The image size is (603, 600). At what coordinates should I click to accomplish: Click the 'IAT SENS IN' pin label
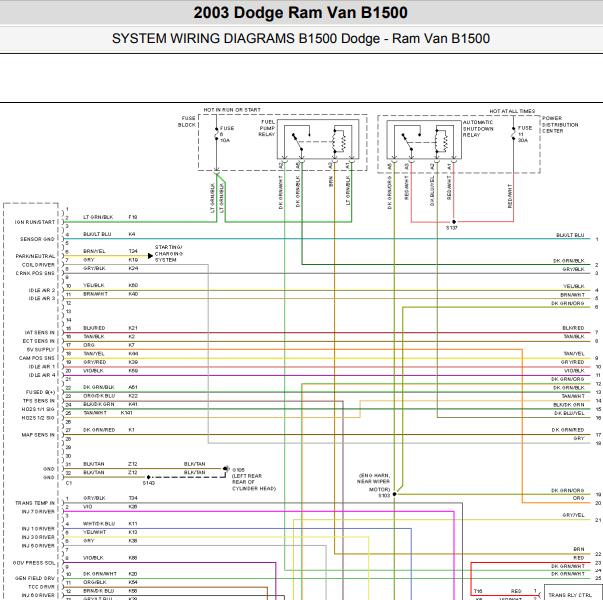tap(40, 333)
